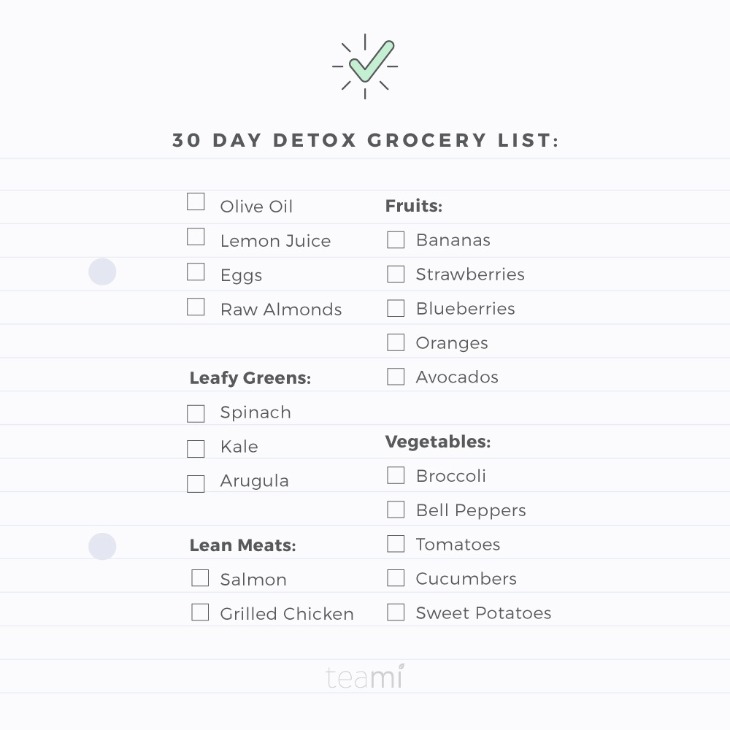This screenshot has width=730, height=730.
Task: Check the Kale checkbox
Action: tap(196, 449)
